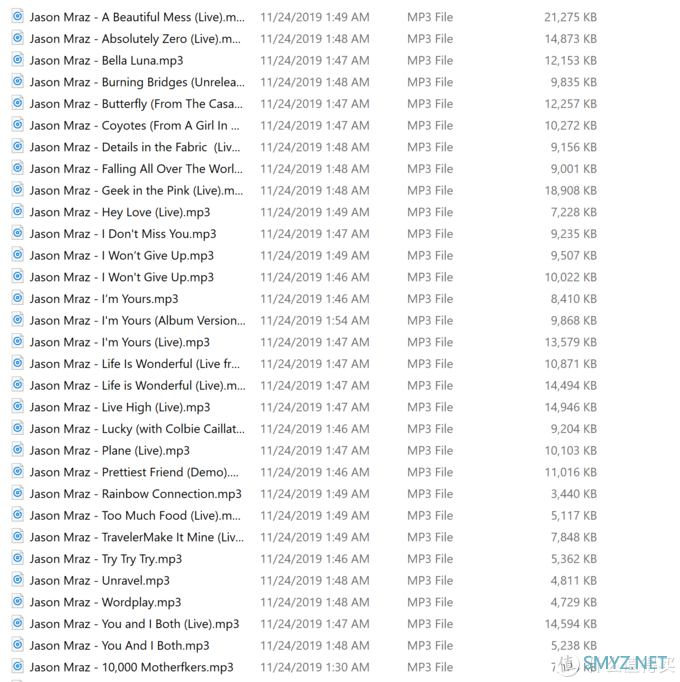
Task: Click the size value '18,908 KB'
Action: (570, 191)
